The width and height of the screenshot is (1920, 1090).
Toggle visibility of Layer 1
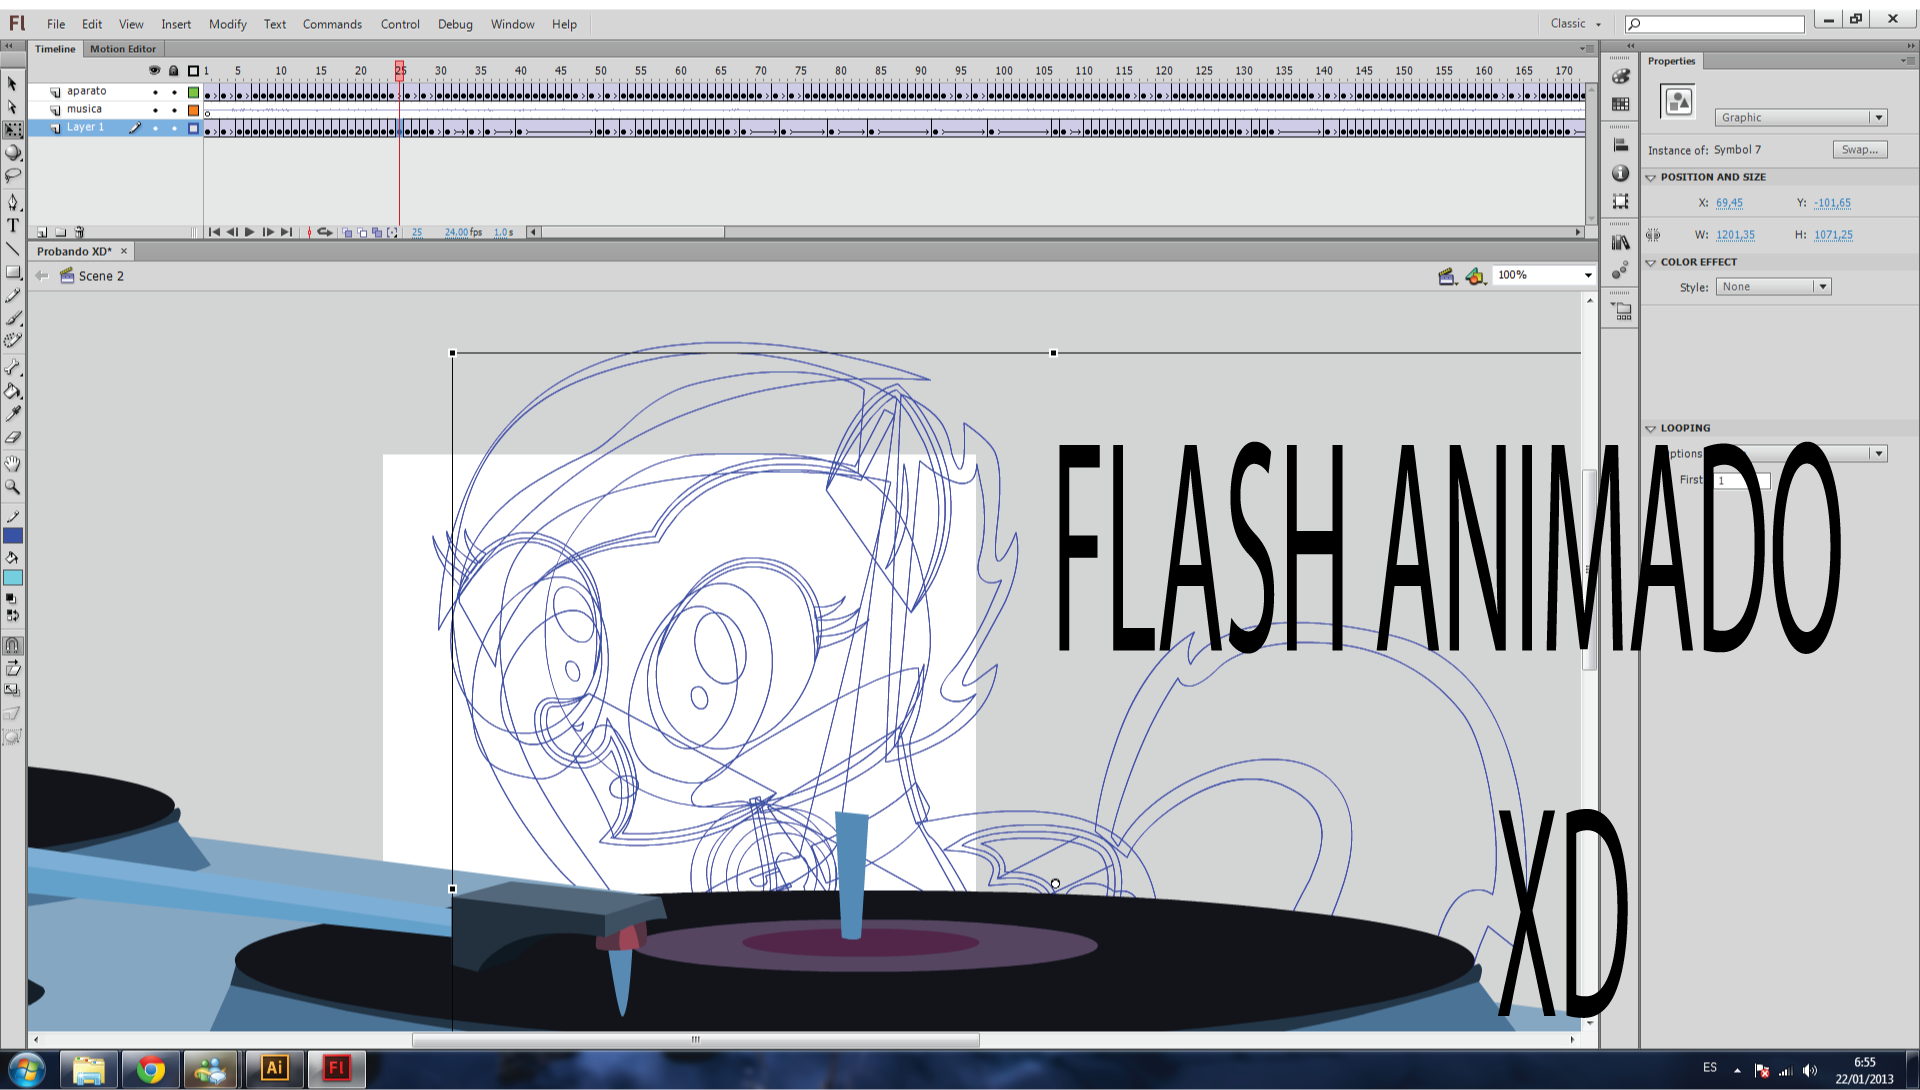155,128
